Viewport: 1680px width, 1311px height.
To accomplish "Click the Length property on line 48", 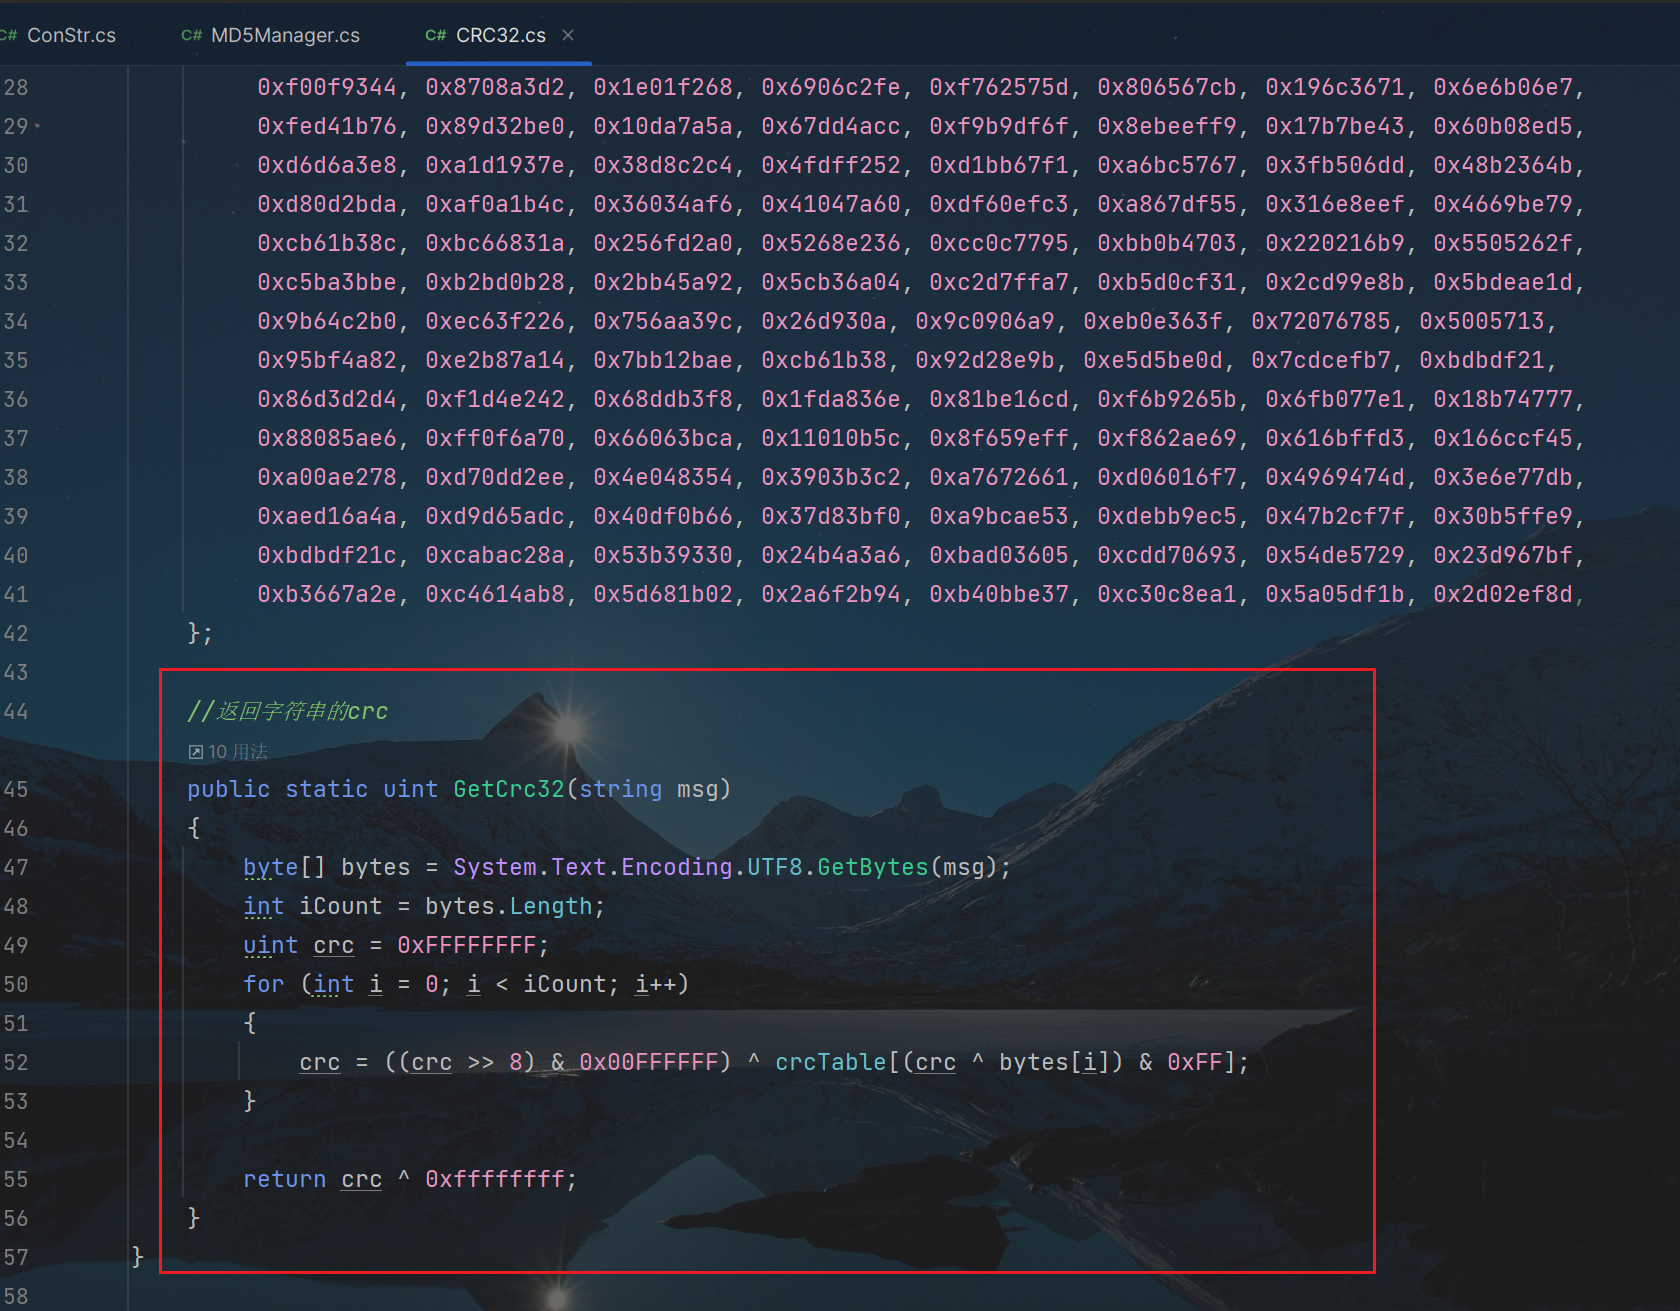I will pos(551,906).
